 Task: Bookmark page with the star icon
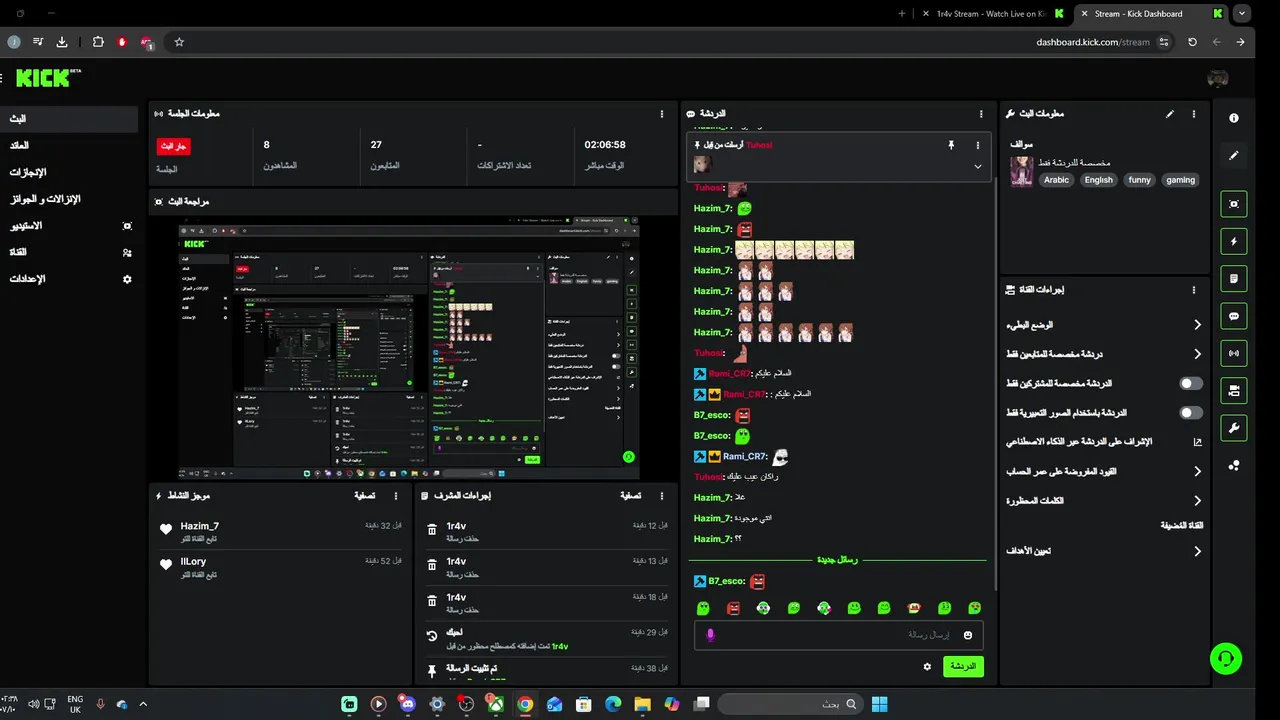pyautogui.click(x=179, y=42)
